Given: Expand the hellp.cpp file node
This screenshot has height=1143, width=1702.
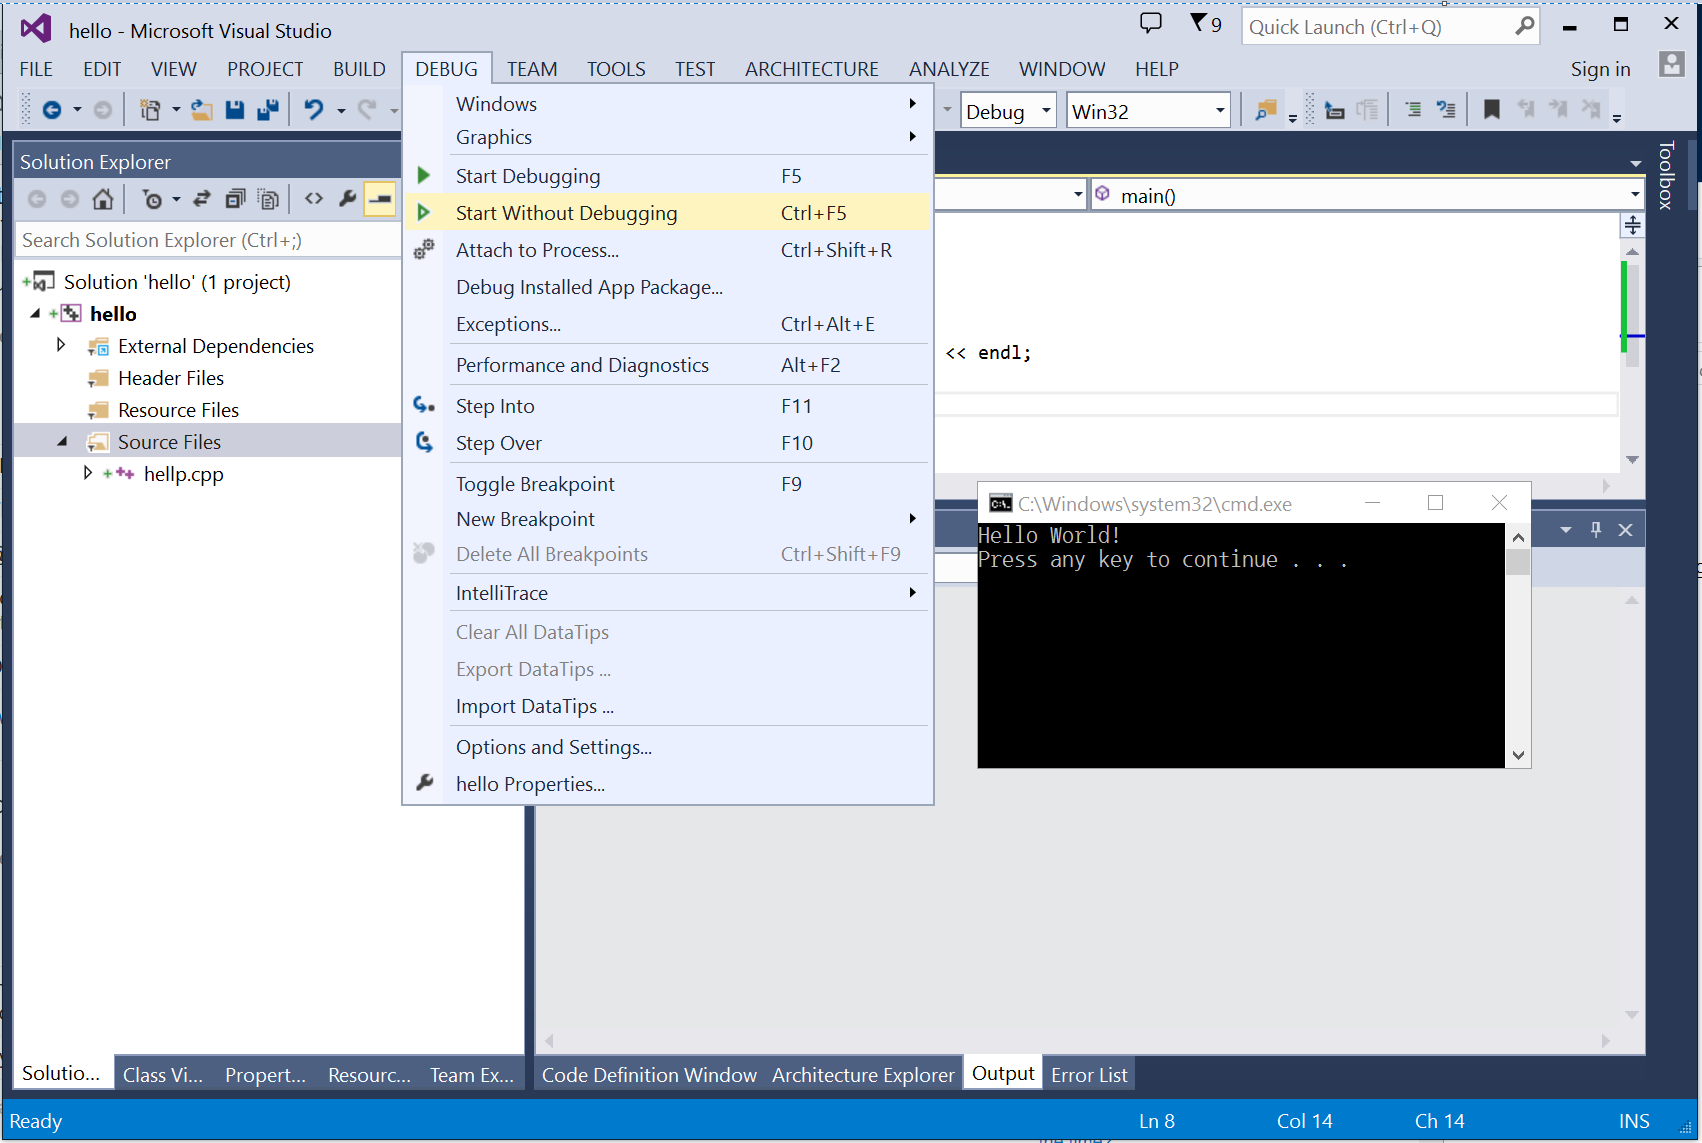Looking at the screenshot, I should point(87,473).
